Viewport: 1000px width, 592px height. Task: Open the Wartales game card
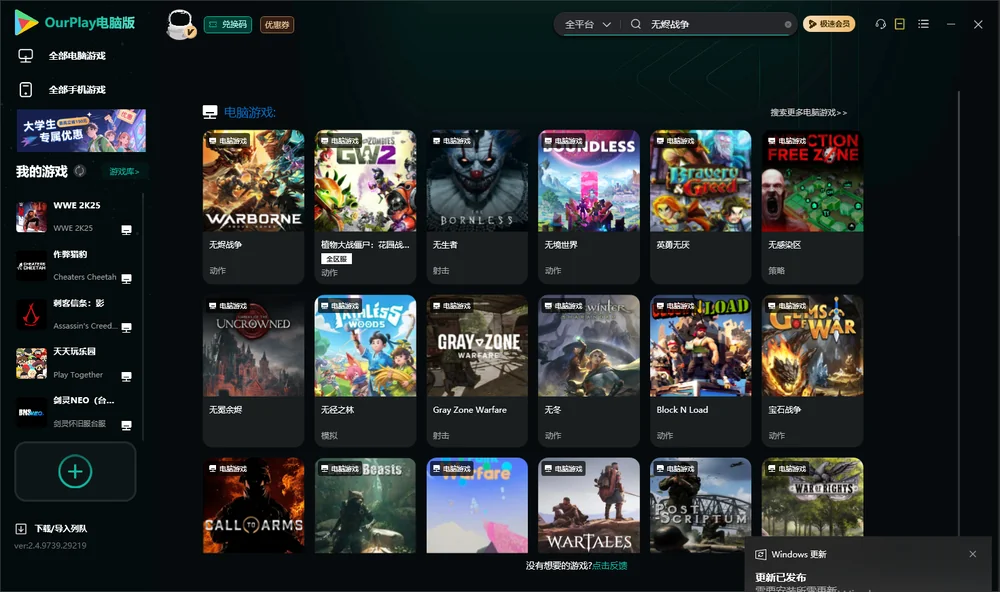(589, 505)
